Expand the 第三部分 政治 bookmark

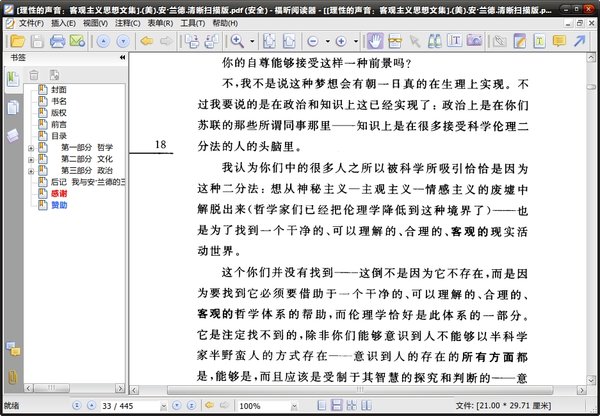click(x=31, y=171)
